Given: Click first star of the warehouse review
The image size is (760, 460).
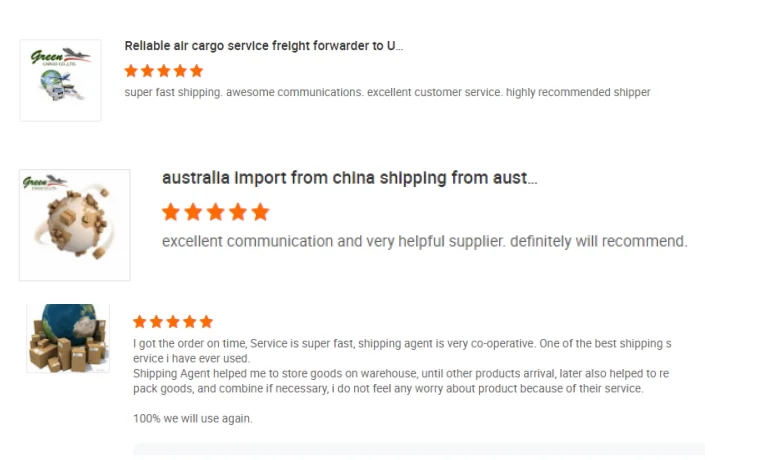Looking at the screenshot, I should [x=140, y=322].
